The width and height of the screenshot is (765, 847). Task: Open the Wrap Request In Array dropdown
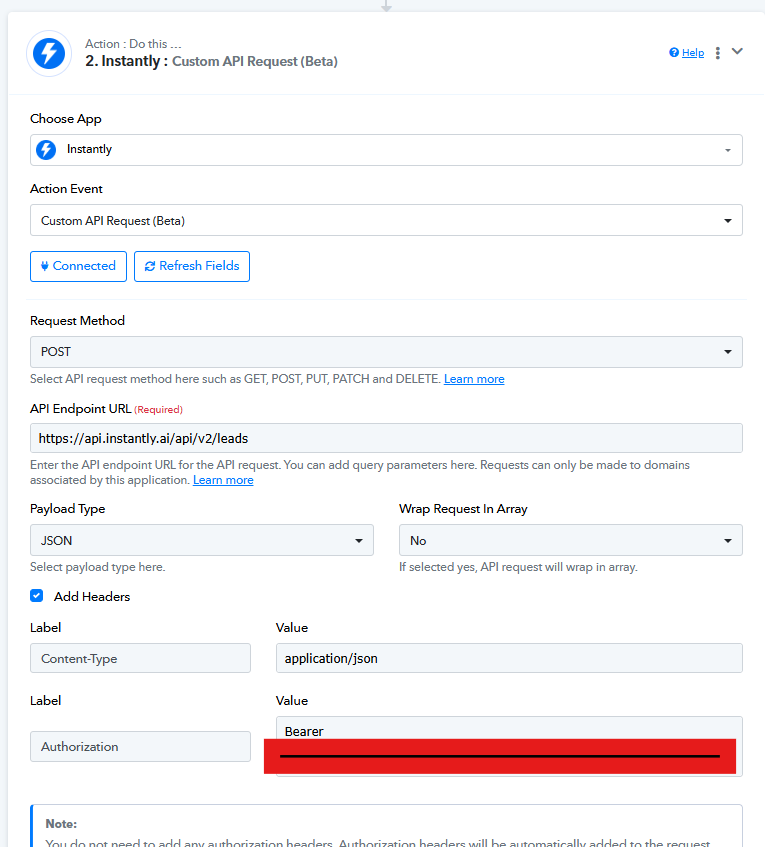tap(571, 540)
